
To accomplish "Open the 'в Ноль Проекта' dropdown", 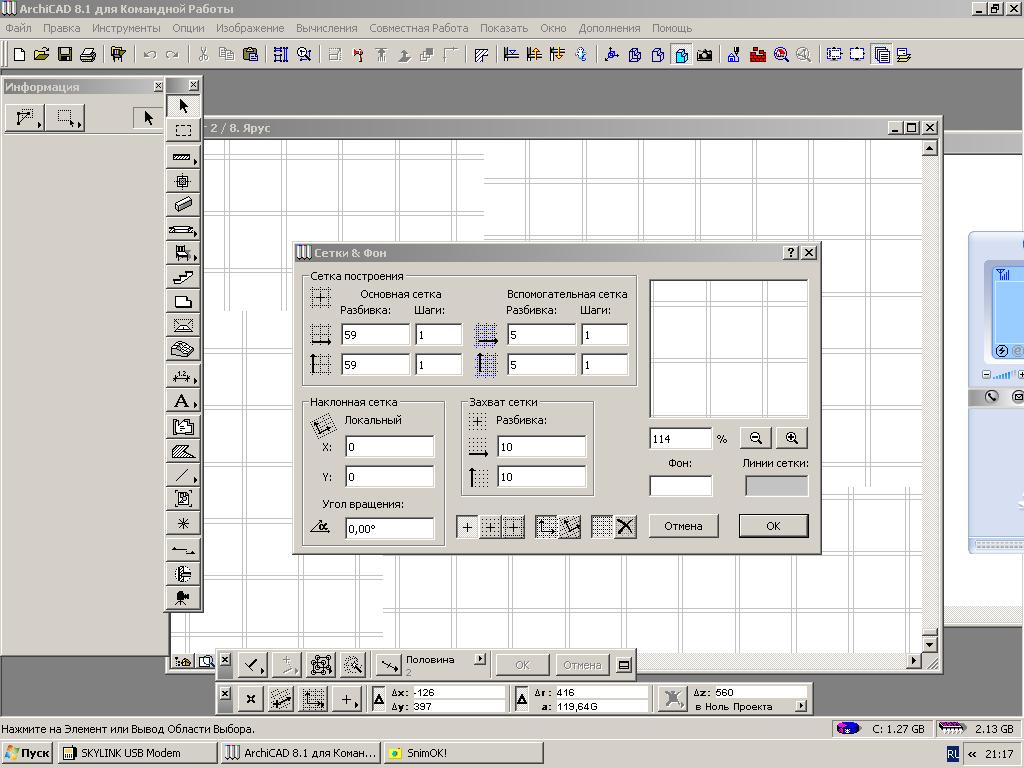I will click(801, 706).
